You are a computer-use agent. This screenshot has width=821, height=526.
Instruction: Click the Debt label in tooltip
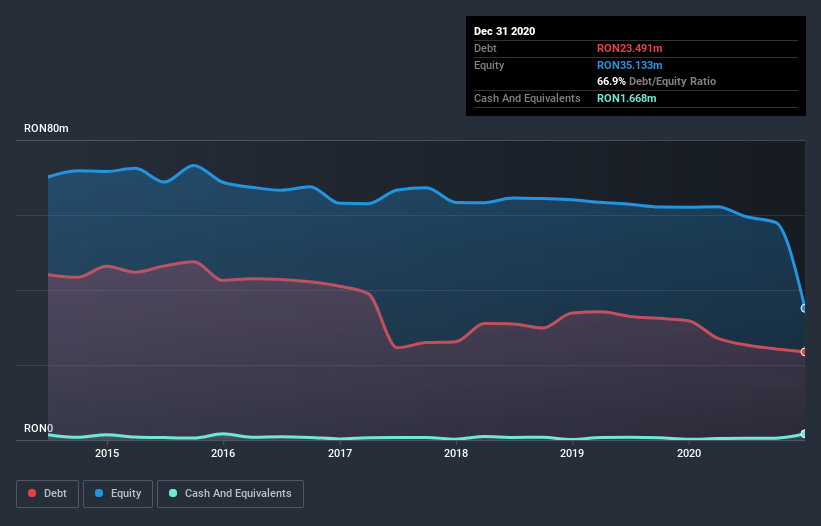pos(485,48)
